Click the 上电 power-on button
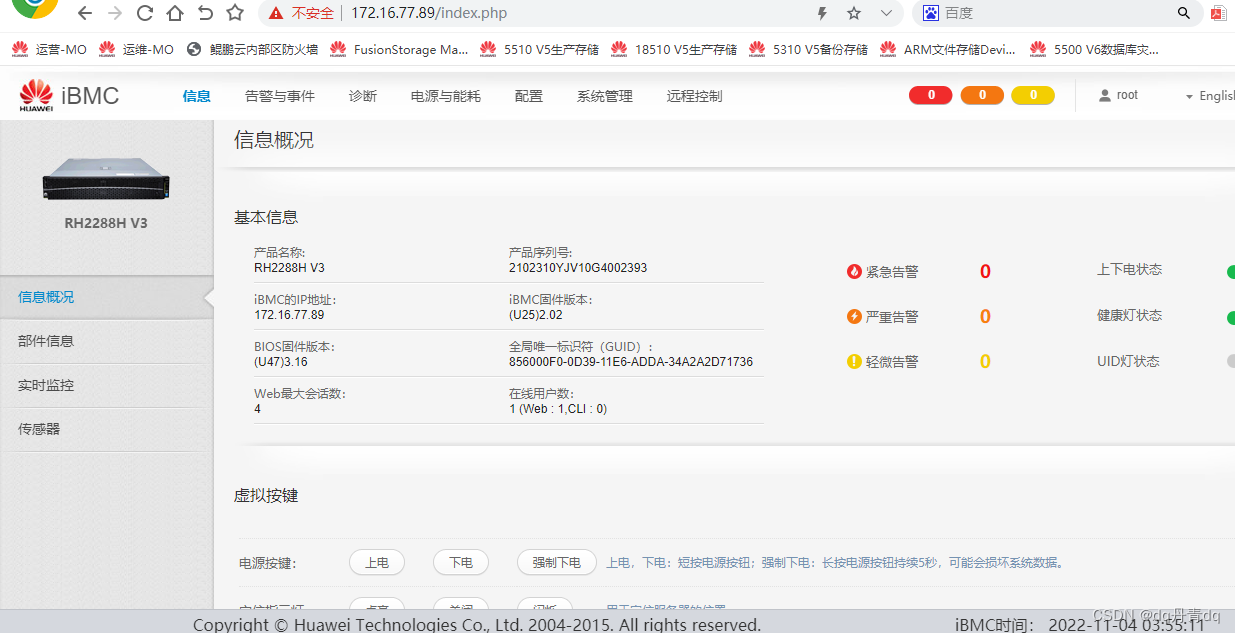1235x633 pixels. (377, 562)
